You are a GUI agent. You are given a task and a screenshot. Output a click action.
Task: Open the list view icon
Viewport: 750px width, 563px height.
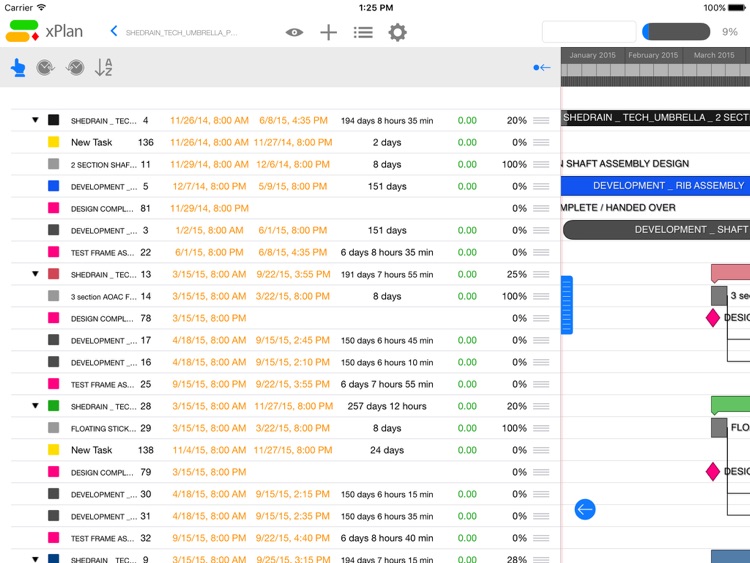(x=363, y=33)
